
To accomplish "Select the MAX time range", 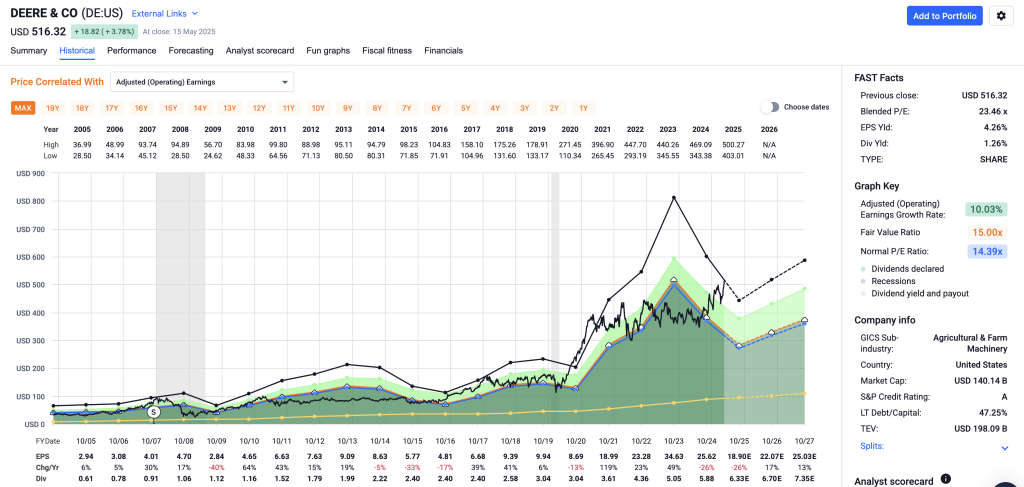I will coord(23,108).
